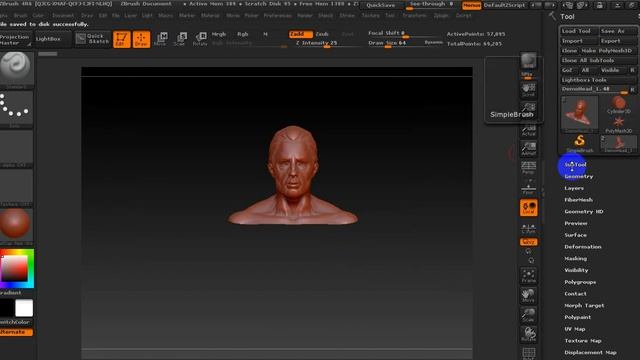Click the Scale view icon in the right shelf

pos(529,315)
